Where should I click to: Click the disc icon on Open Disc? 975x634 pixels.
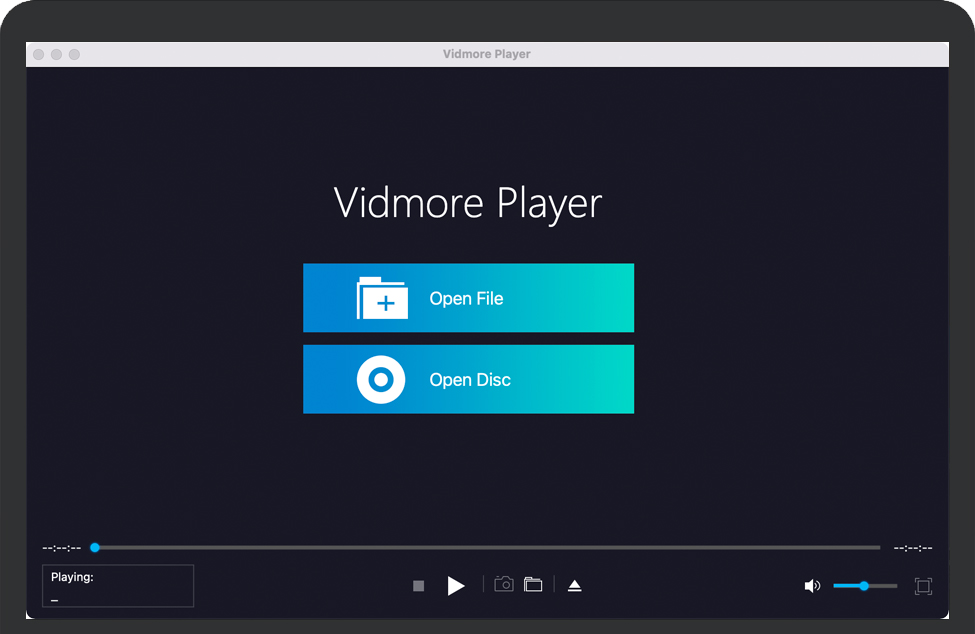coord(381,380)
